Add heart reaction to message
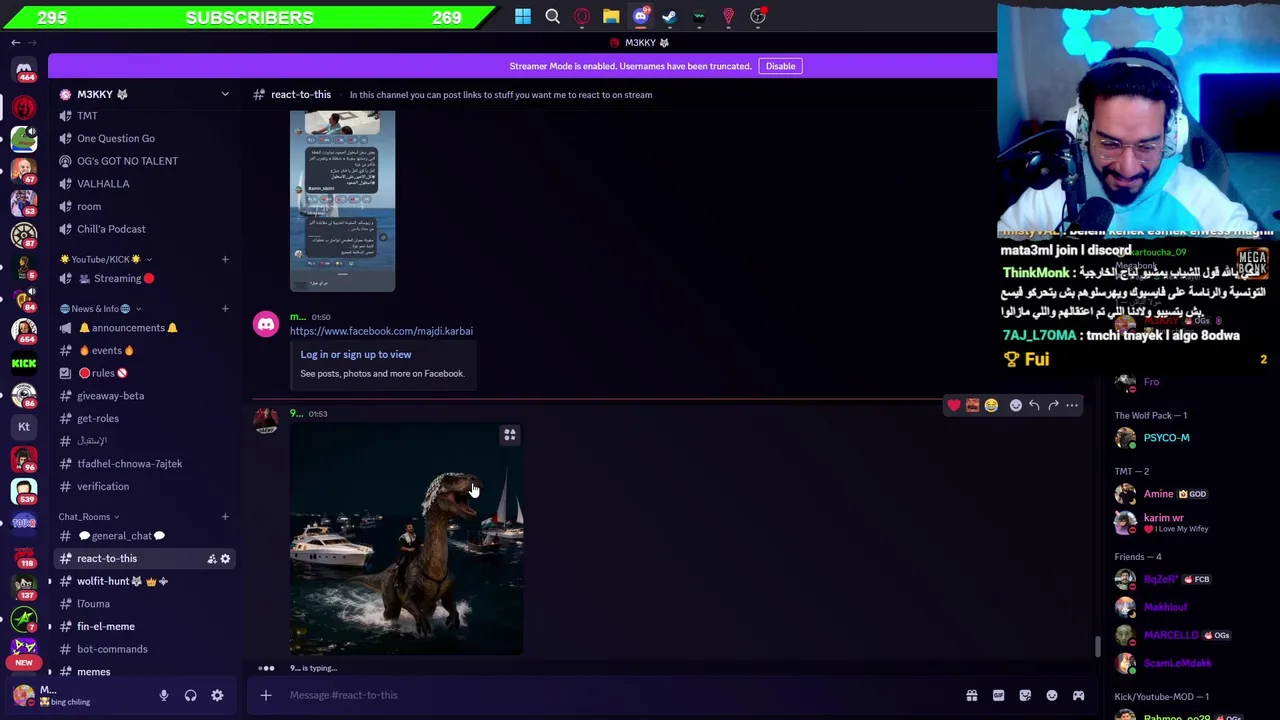The height and width of the screenshot is (720, 1280). tap(953, 405)
